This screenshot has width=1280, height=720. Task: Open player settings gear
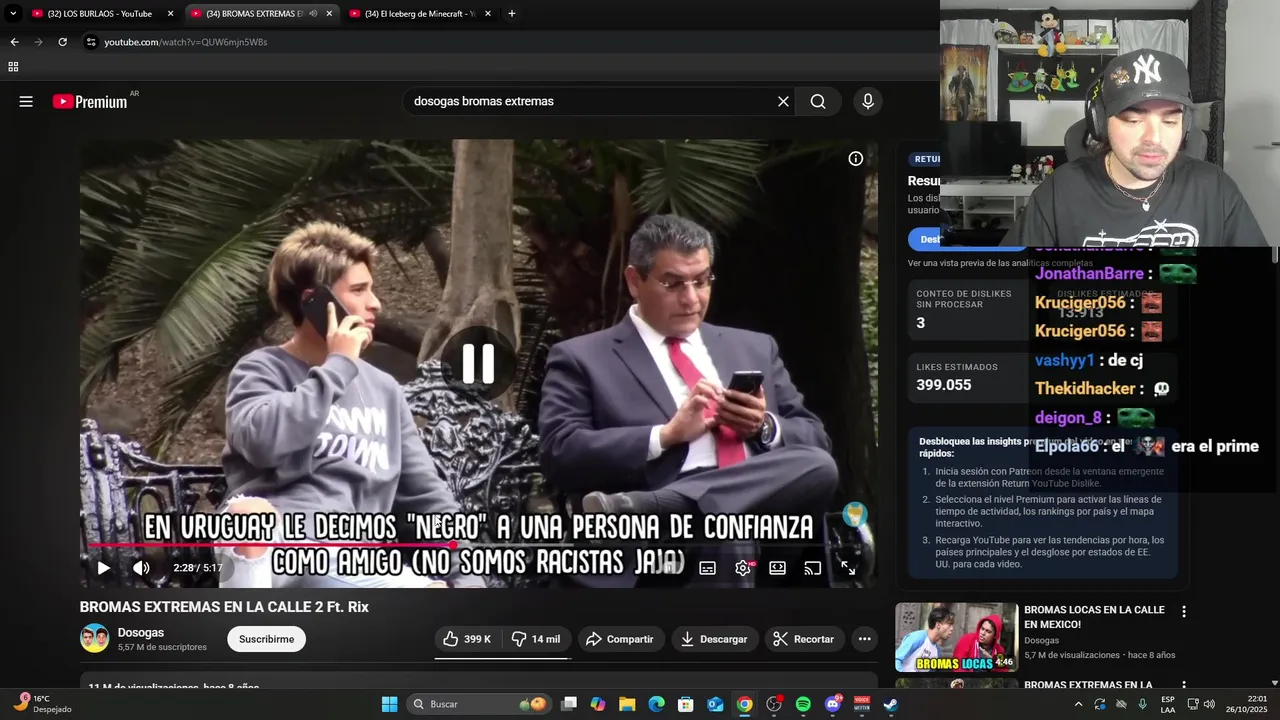(x=743, y=568)
